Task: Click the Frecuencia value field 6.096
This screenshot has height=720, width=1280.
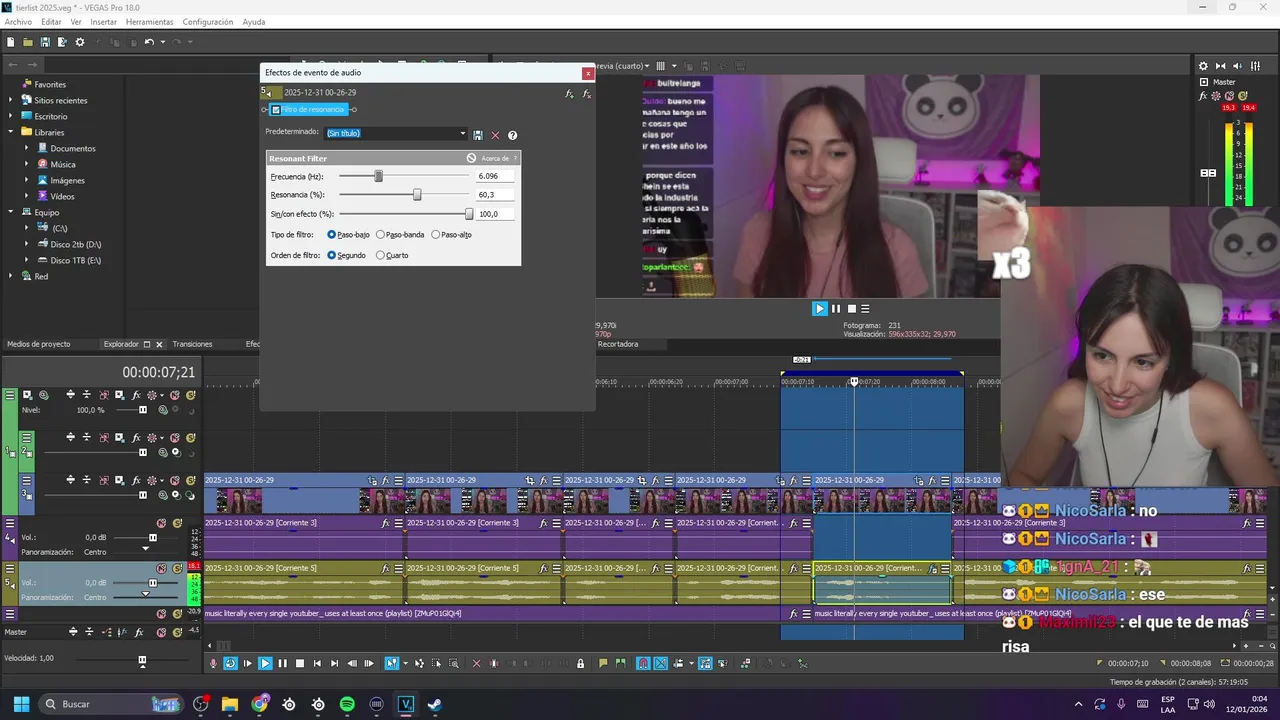Action: point(495,176)
